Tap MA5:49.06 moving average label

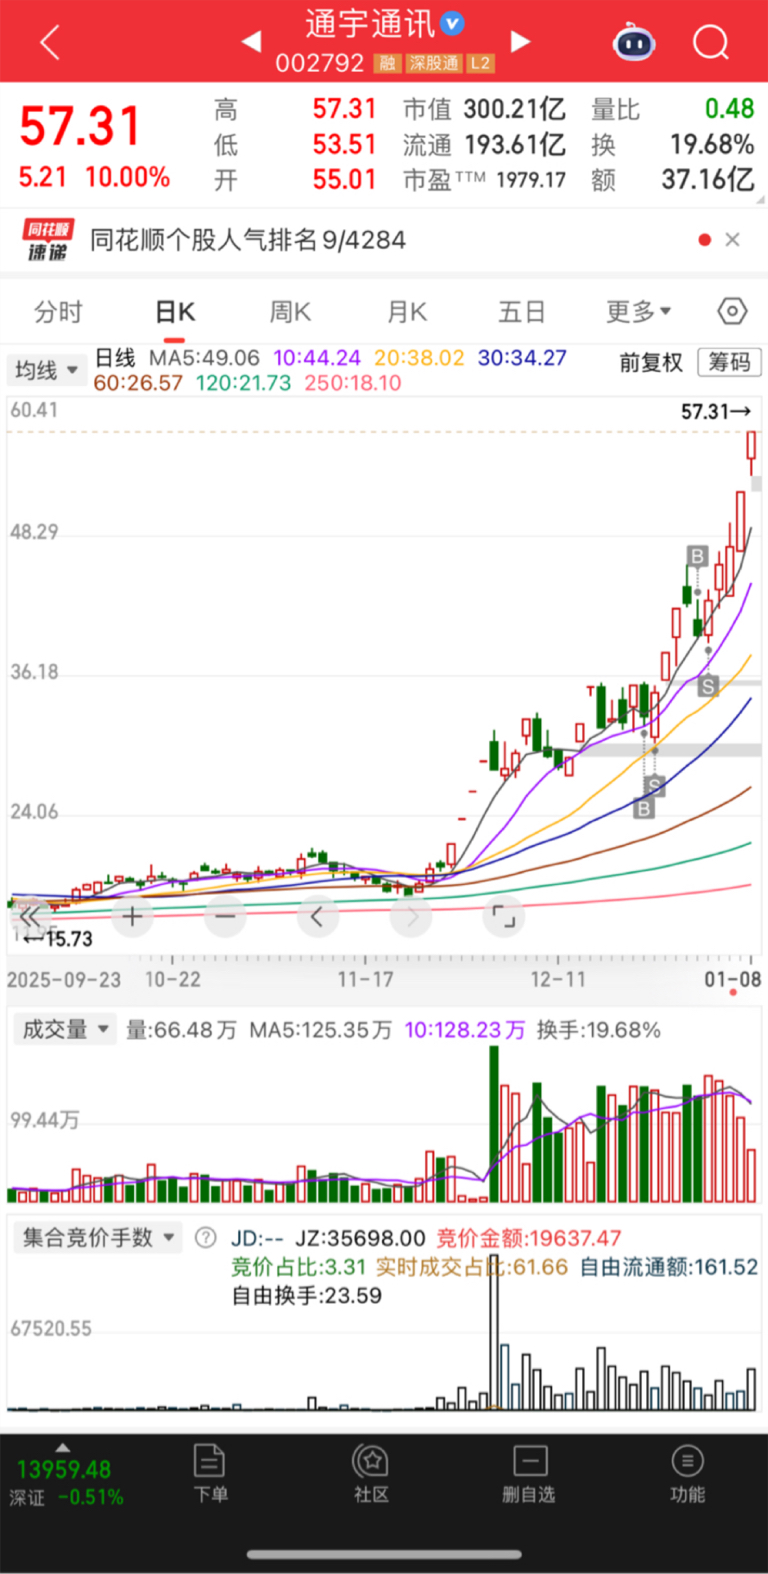click(x=204, y=358)
